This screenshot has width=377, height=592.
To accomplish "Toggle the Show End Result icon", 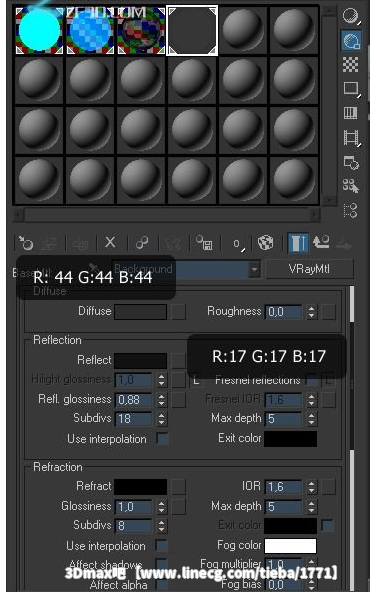I will [x=298, y=243].
